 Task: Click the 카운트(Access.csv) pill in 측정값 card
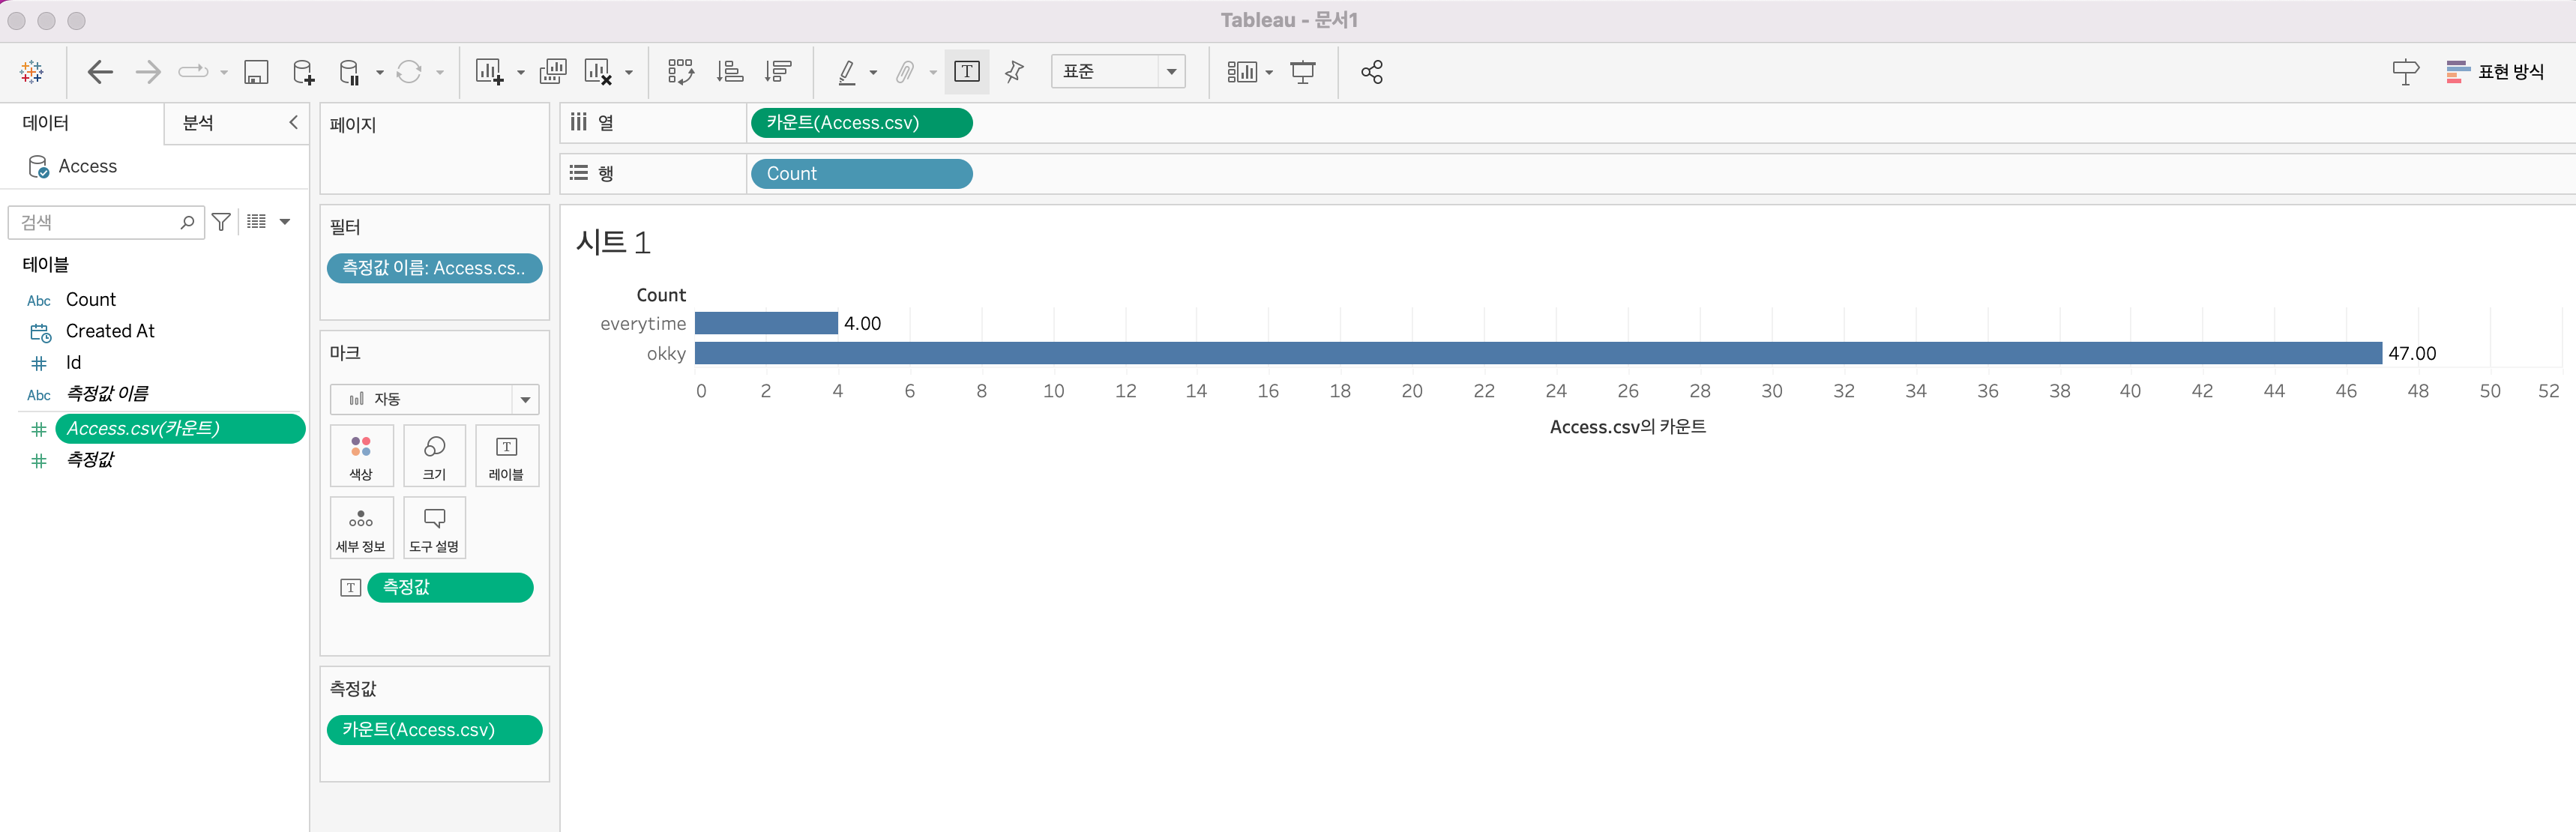434,730
